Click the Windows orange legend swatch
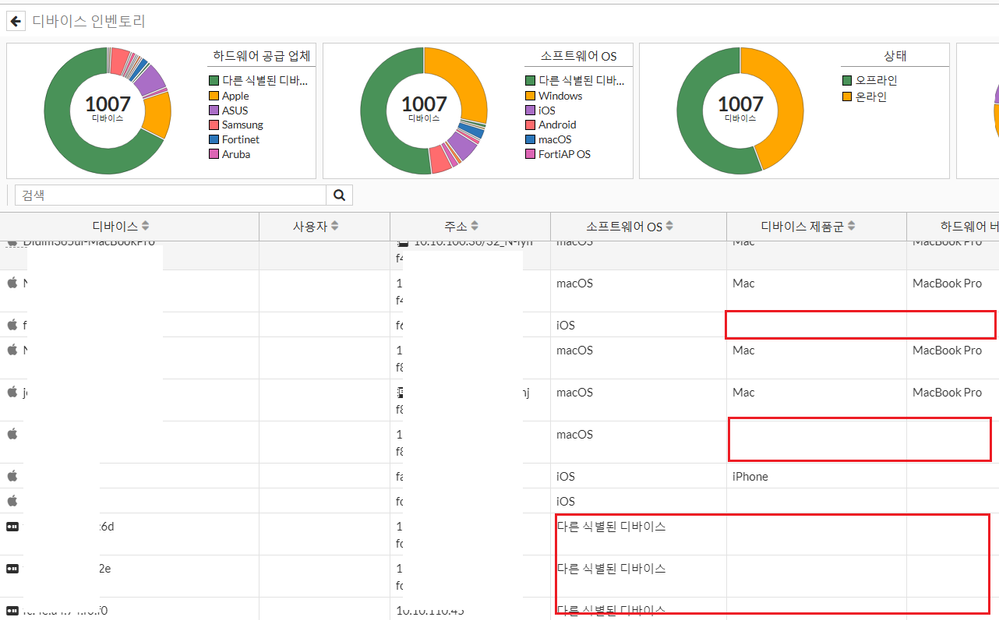Viewport: 999px width, 620px height. (x=530, y=96)
